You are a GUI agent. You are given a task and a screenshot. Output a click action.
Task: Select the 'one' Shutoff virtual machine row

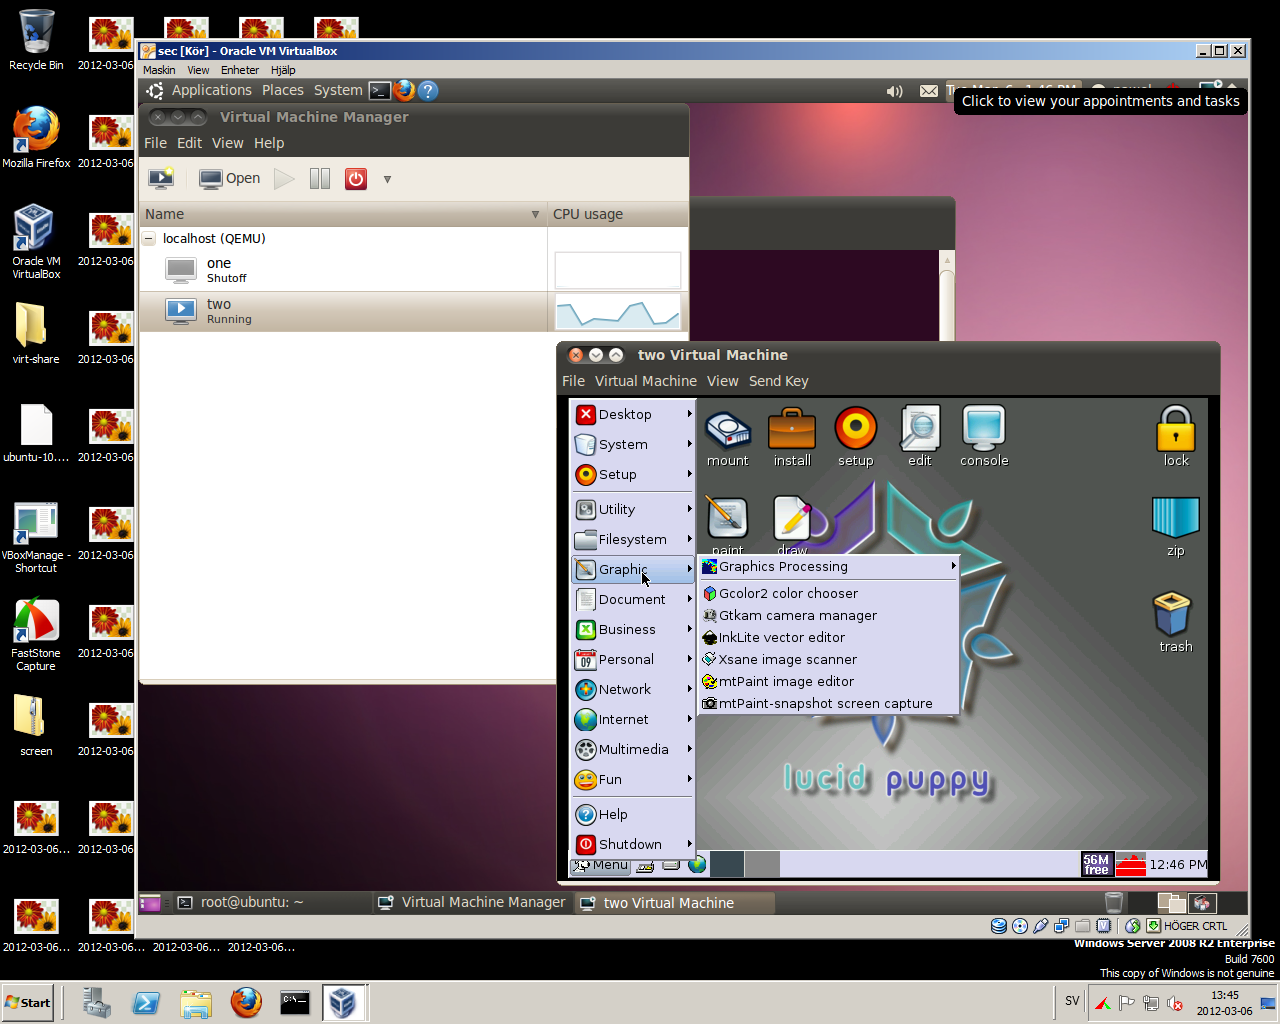[343, 271]
